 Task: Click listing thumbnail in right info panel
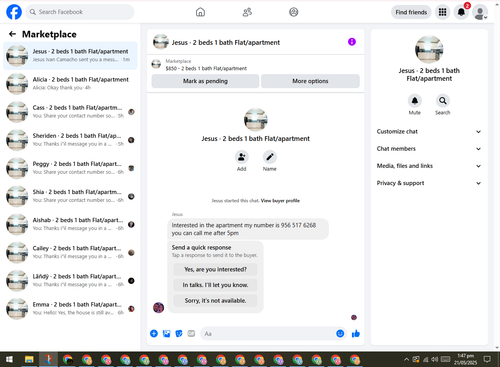pos(429,50)
